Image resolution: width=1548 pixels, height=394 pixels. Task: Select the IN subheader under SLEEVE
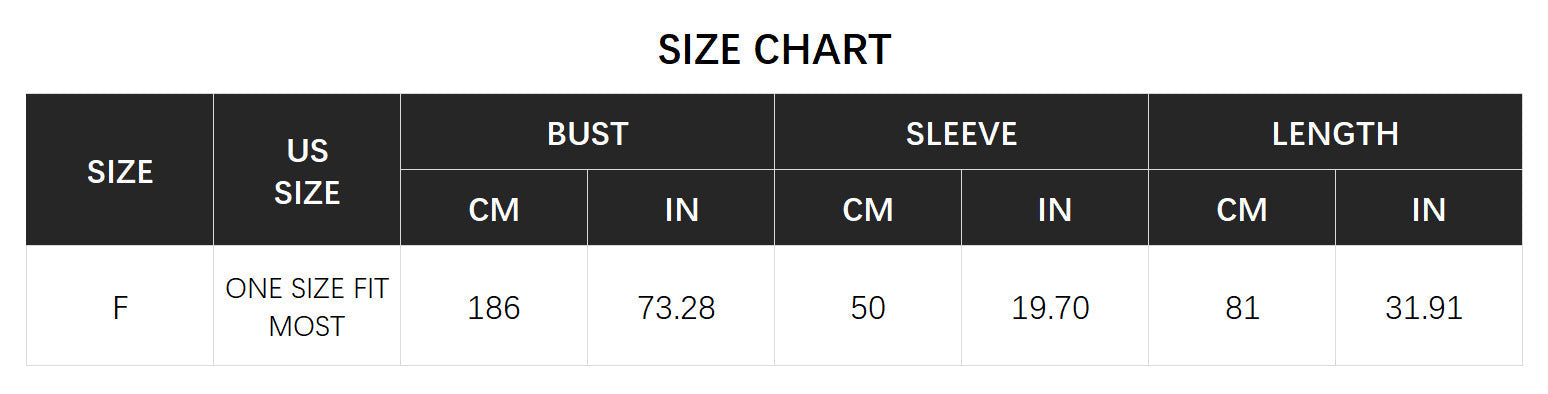click(1055, 208)
